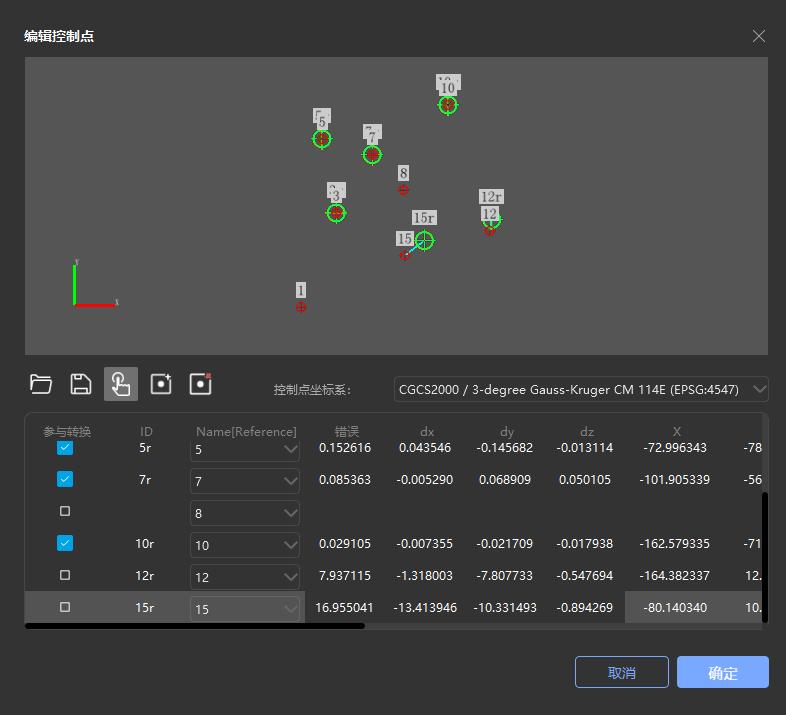The image size is (786, 715).
Task: Select the red marker under label 8
Action: pos(403,190)
